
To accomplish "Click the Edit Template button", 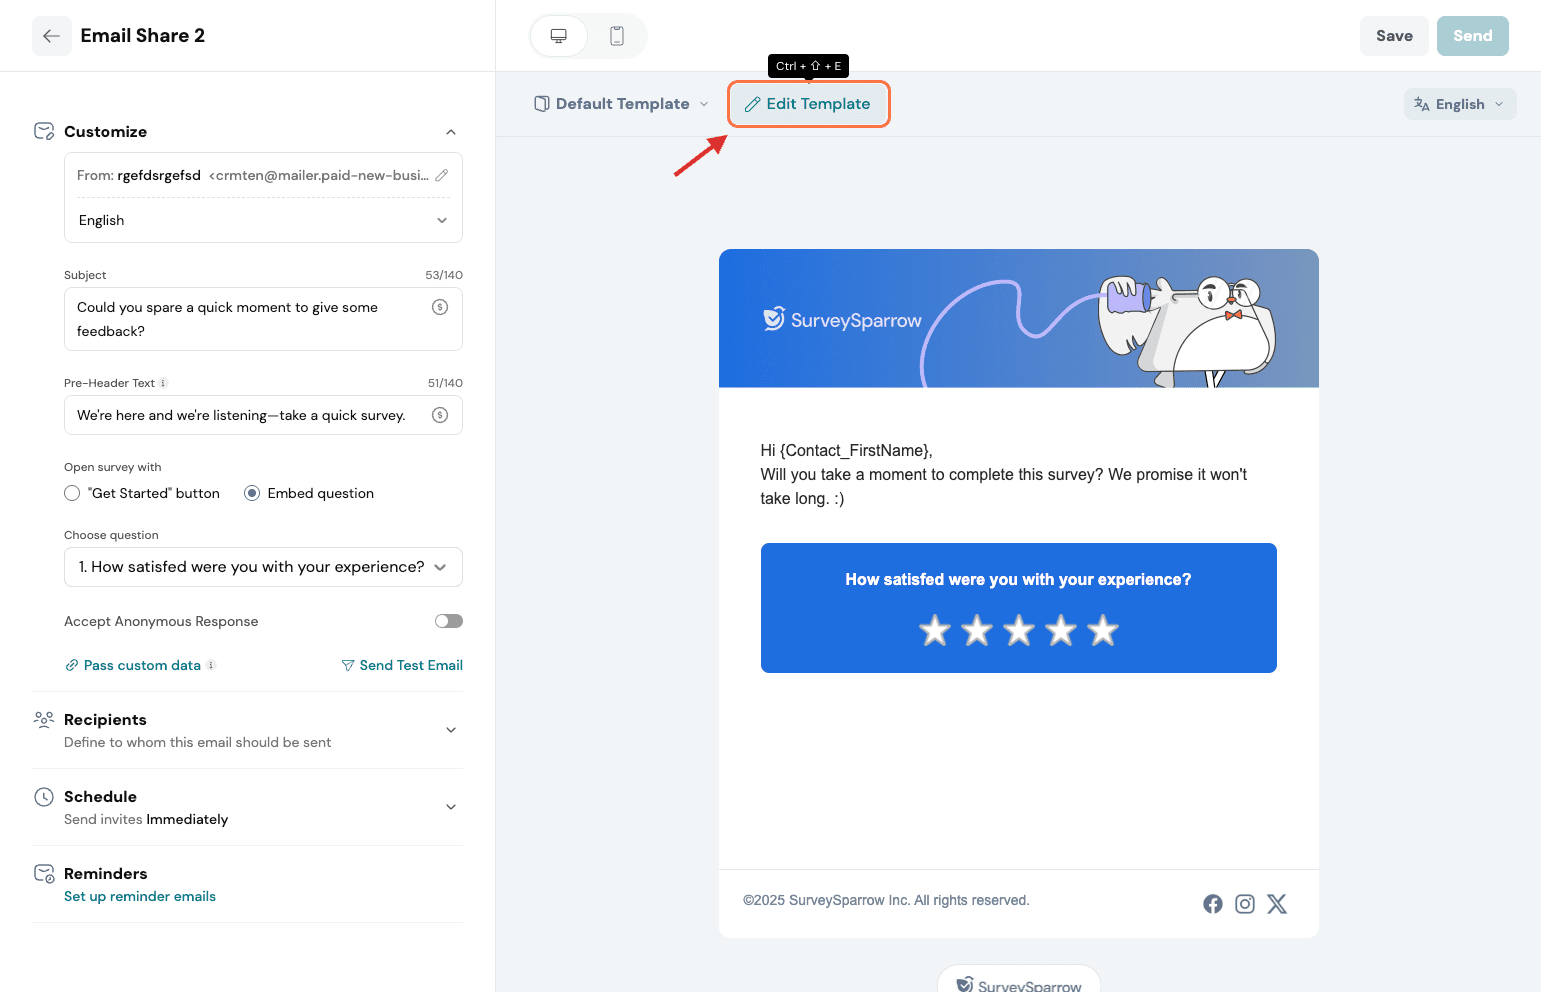I will [808, 104].
